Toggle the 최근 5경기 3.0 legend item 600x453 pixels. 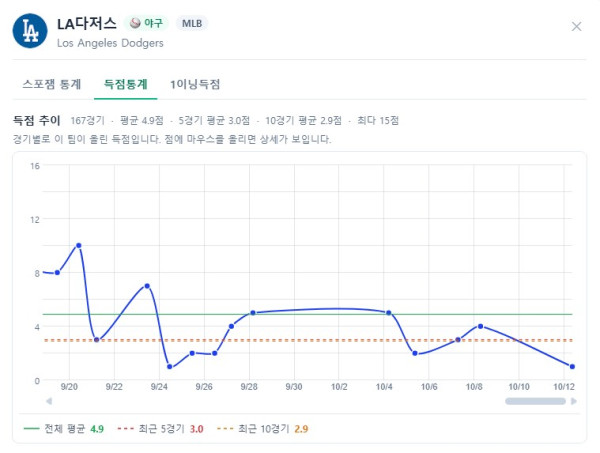[160, 429]
